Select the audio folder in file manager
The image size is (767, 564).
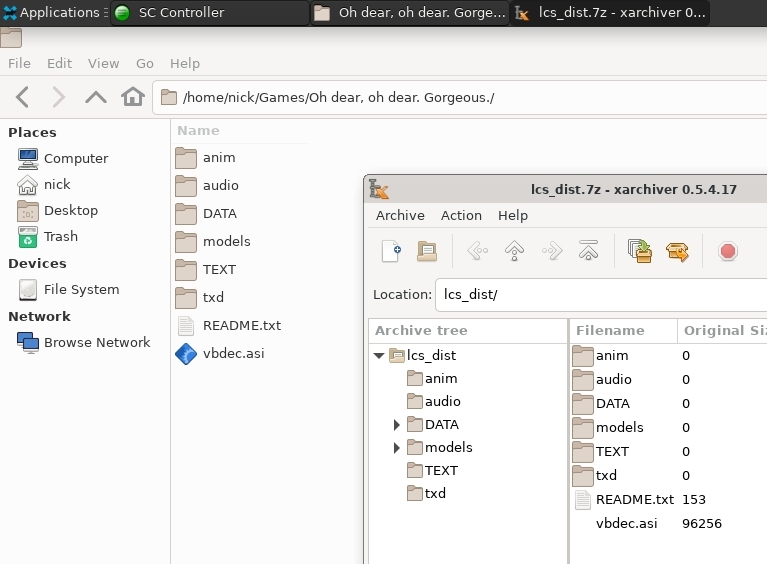207,186
